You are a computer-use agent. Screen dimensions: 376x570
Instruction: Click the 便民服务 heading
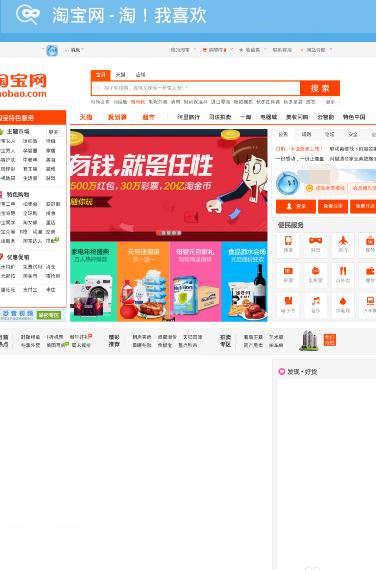point(291,225)
